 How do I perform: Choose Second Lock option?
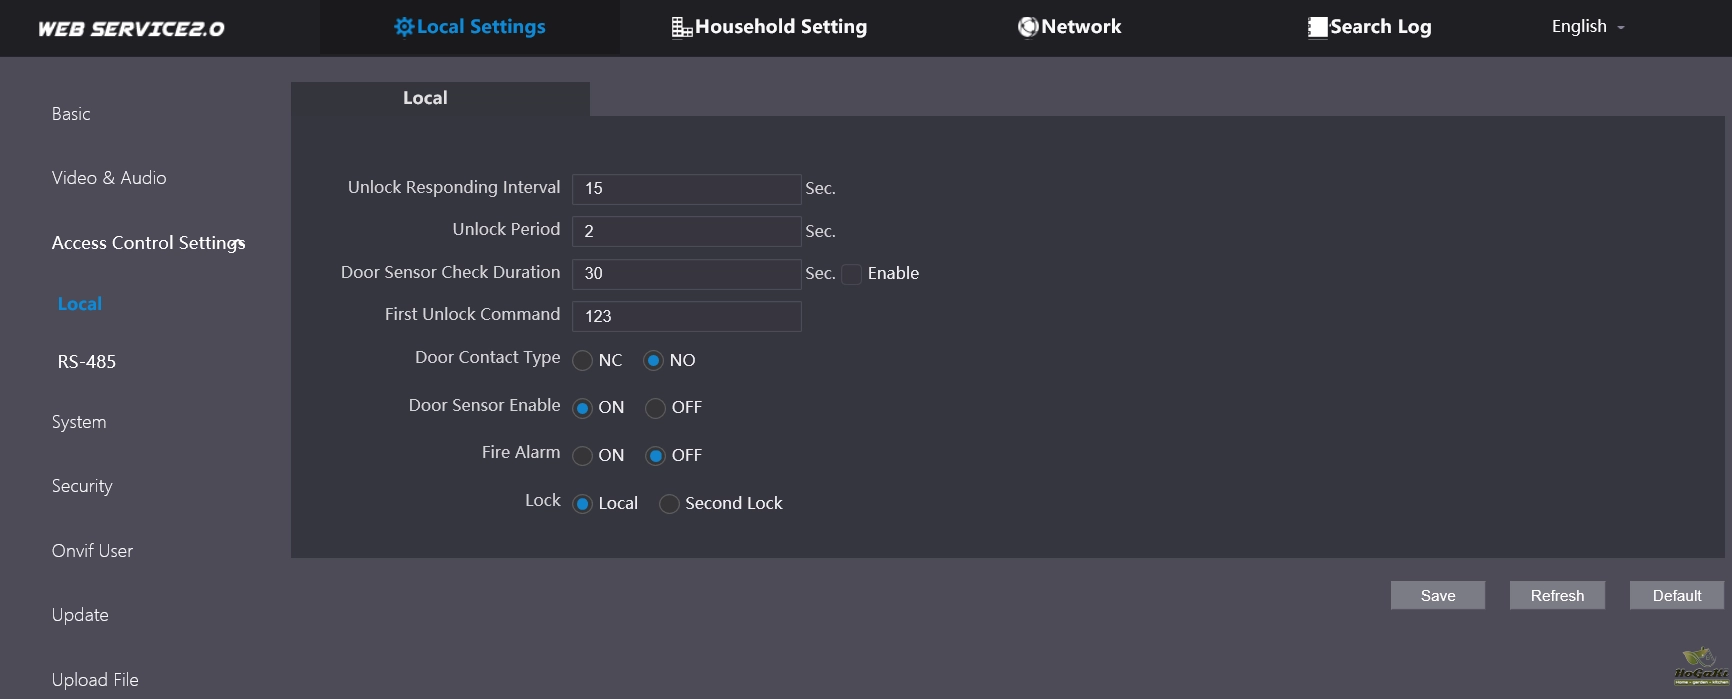click(x=669, y=504)
